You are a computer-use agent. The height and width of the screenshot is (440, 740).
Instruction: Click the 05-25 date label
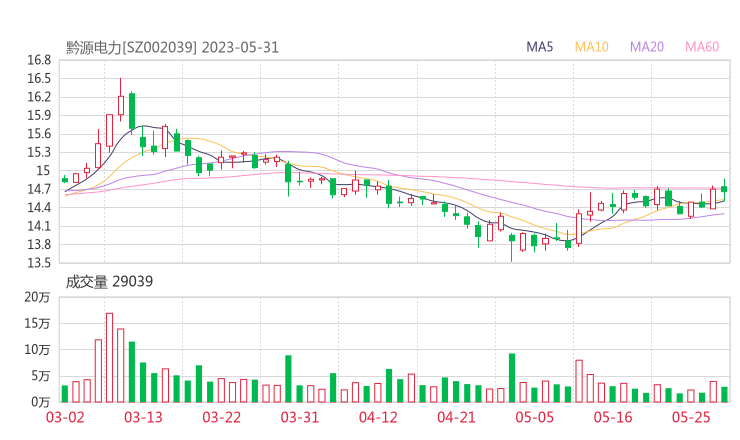tap(691, 417)
